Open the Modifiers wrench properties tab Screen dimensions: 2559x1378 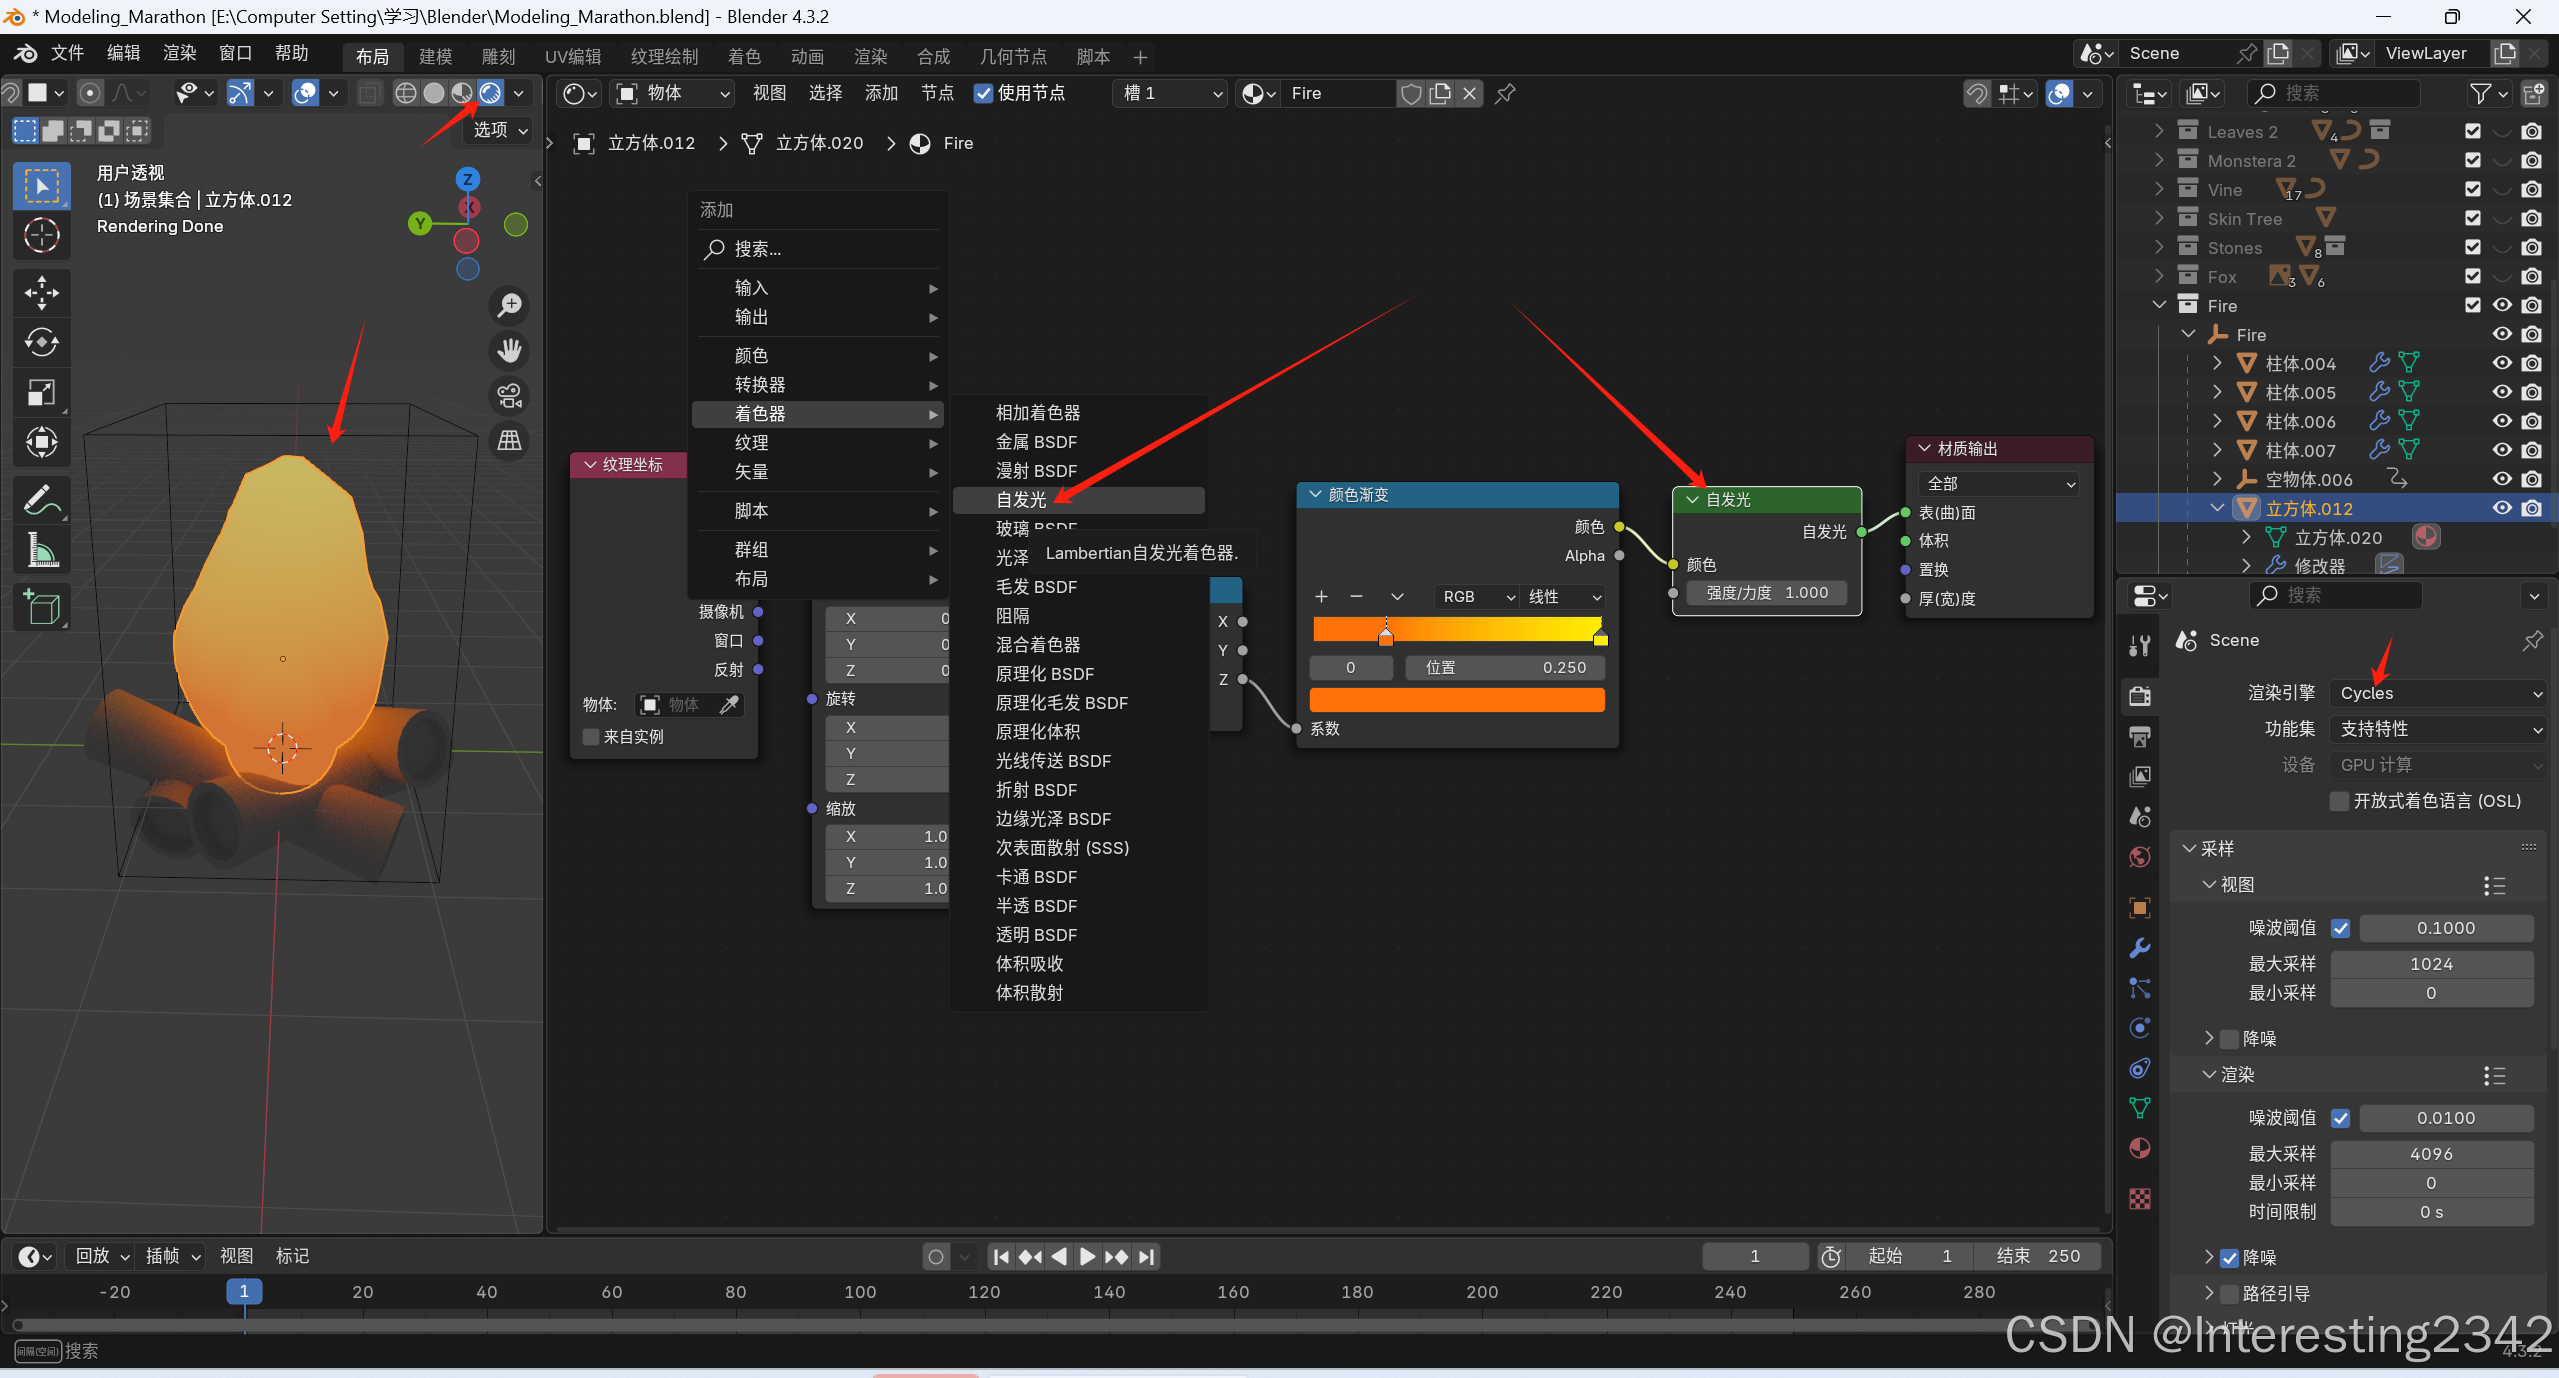click(2140, 948)
